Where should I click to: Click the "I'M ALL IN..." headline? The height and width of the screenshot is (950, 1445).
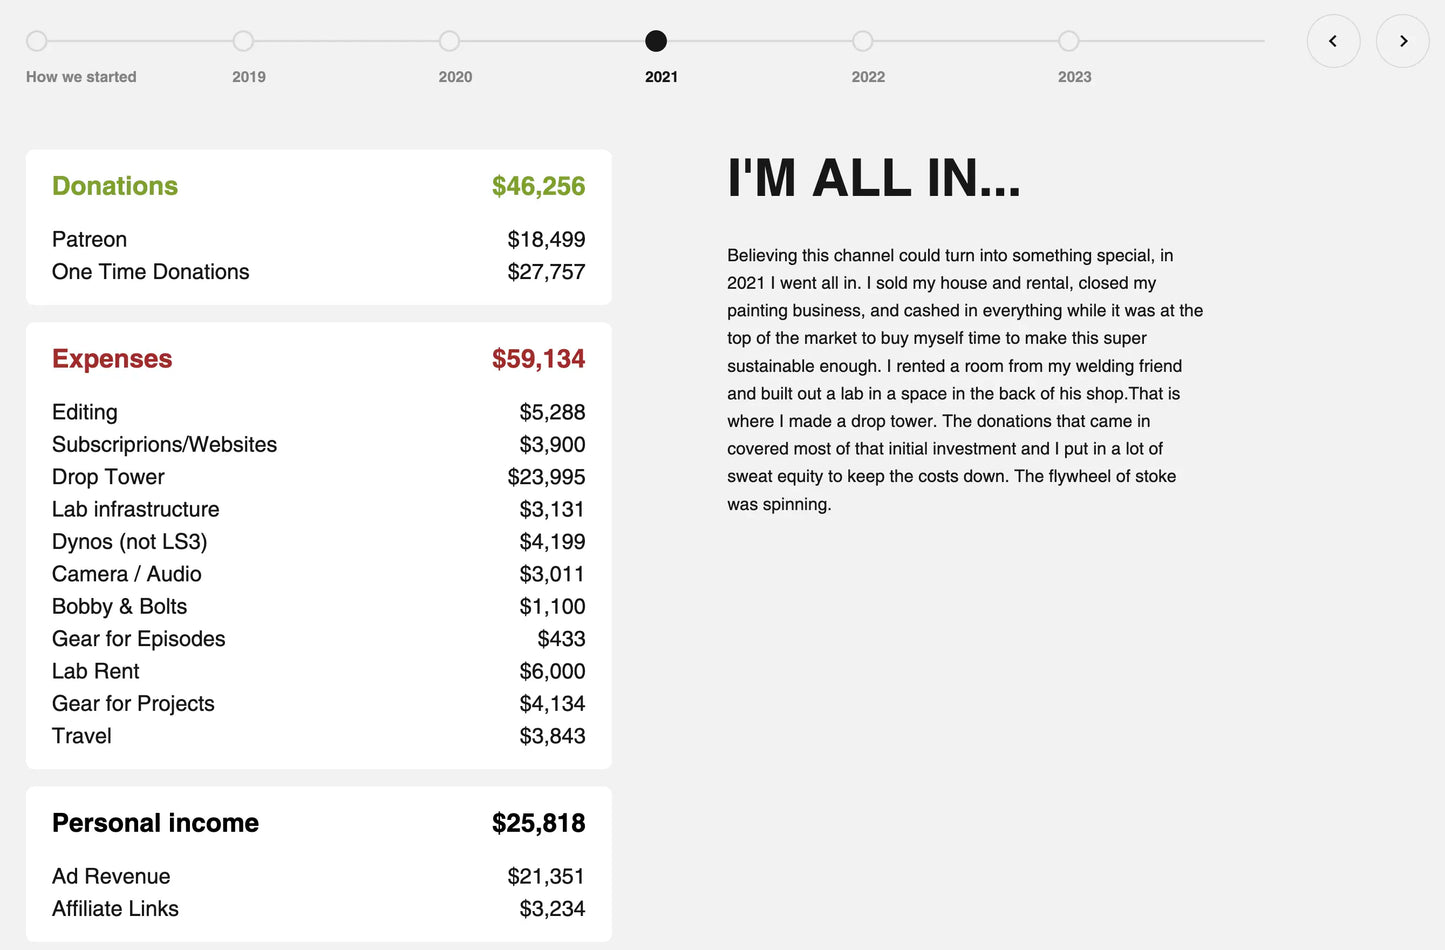tap(874, 179)
